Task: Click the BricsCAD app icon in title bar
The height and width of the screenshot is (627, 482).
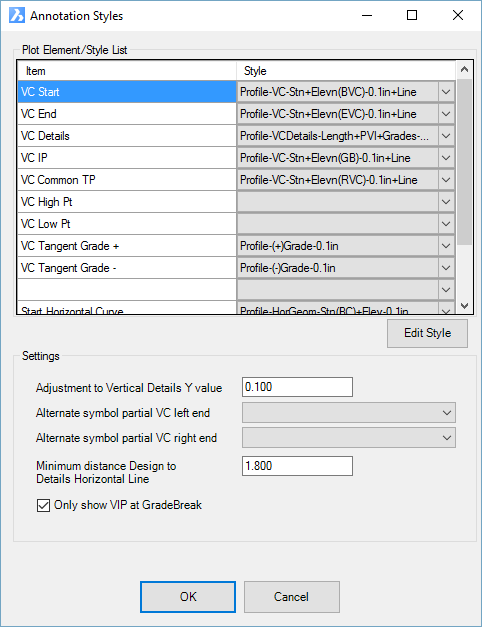Action: (x=17, y=16)
